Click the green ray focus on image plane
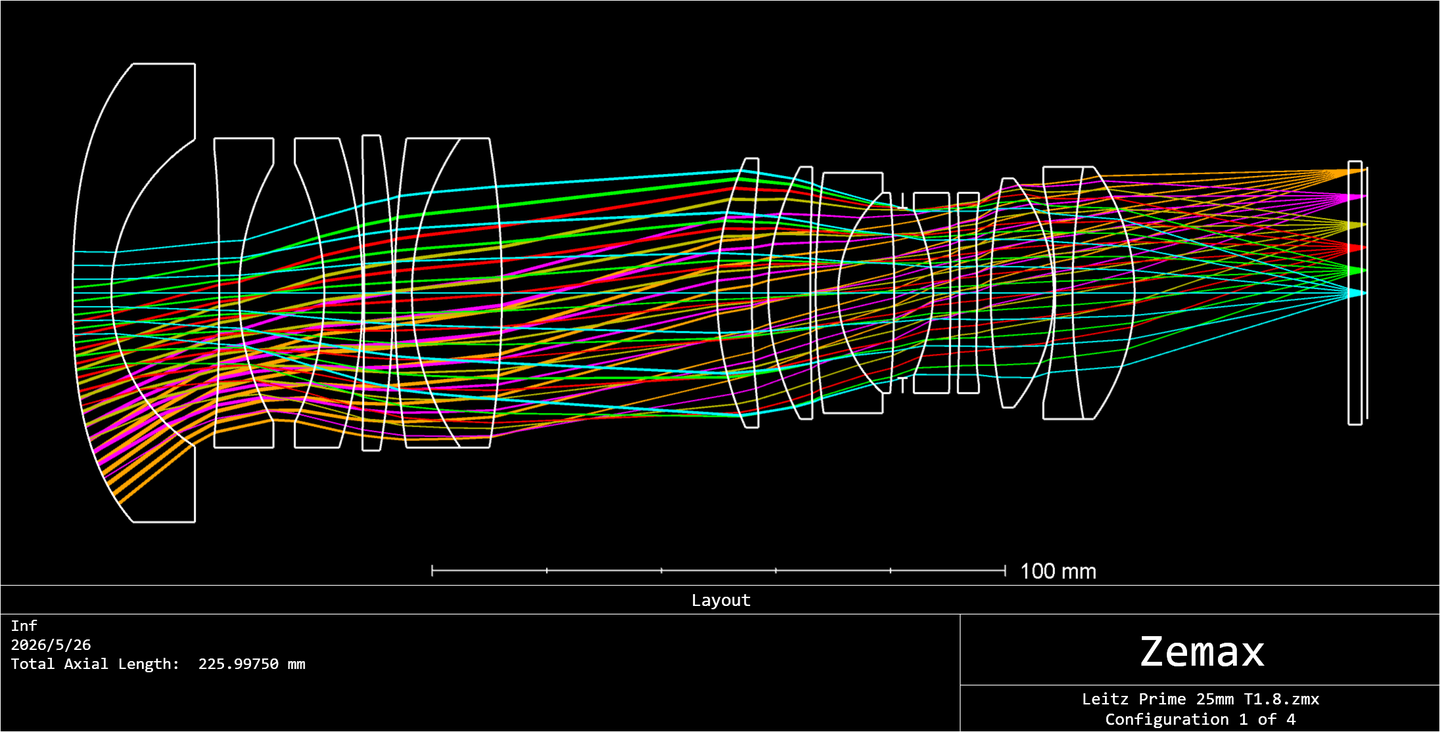The image size is (1440, 732). (x=1356, y=270)
